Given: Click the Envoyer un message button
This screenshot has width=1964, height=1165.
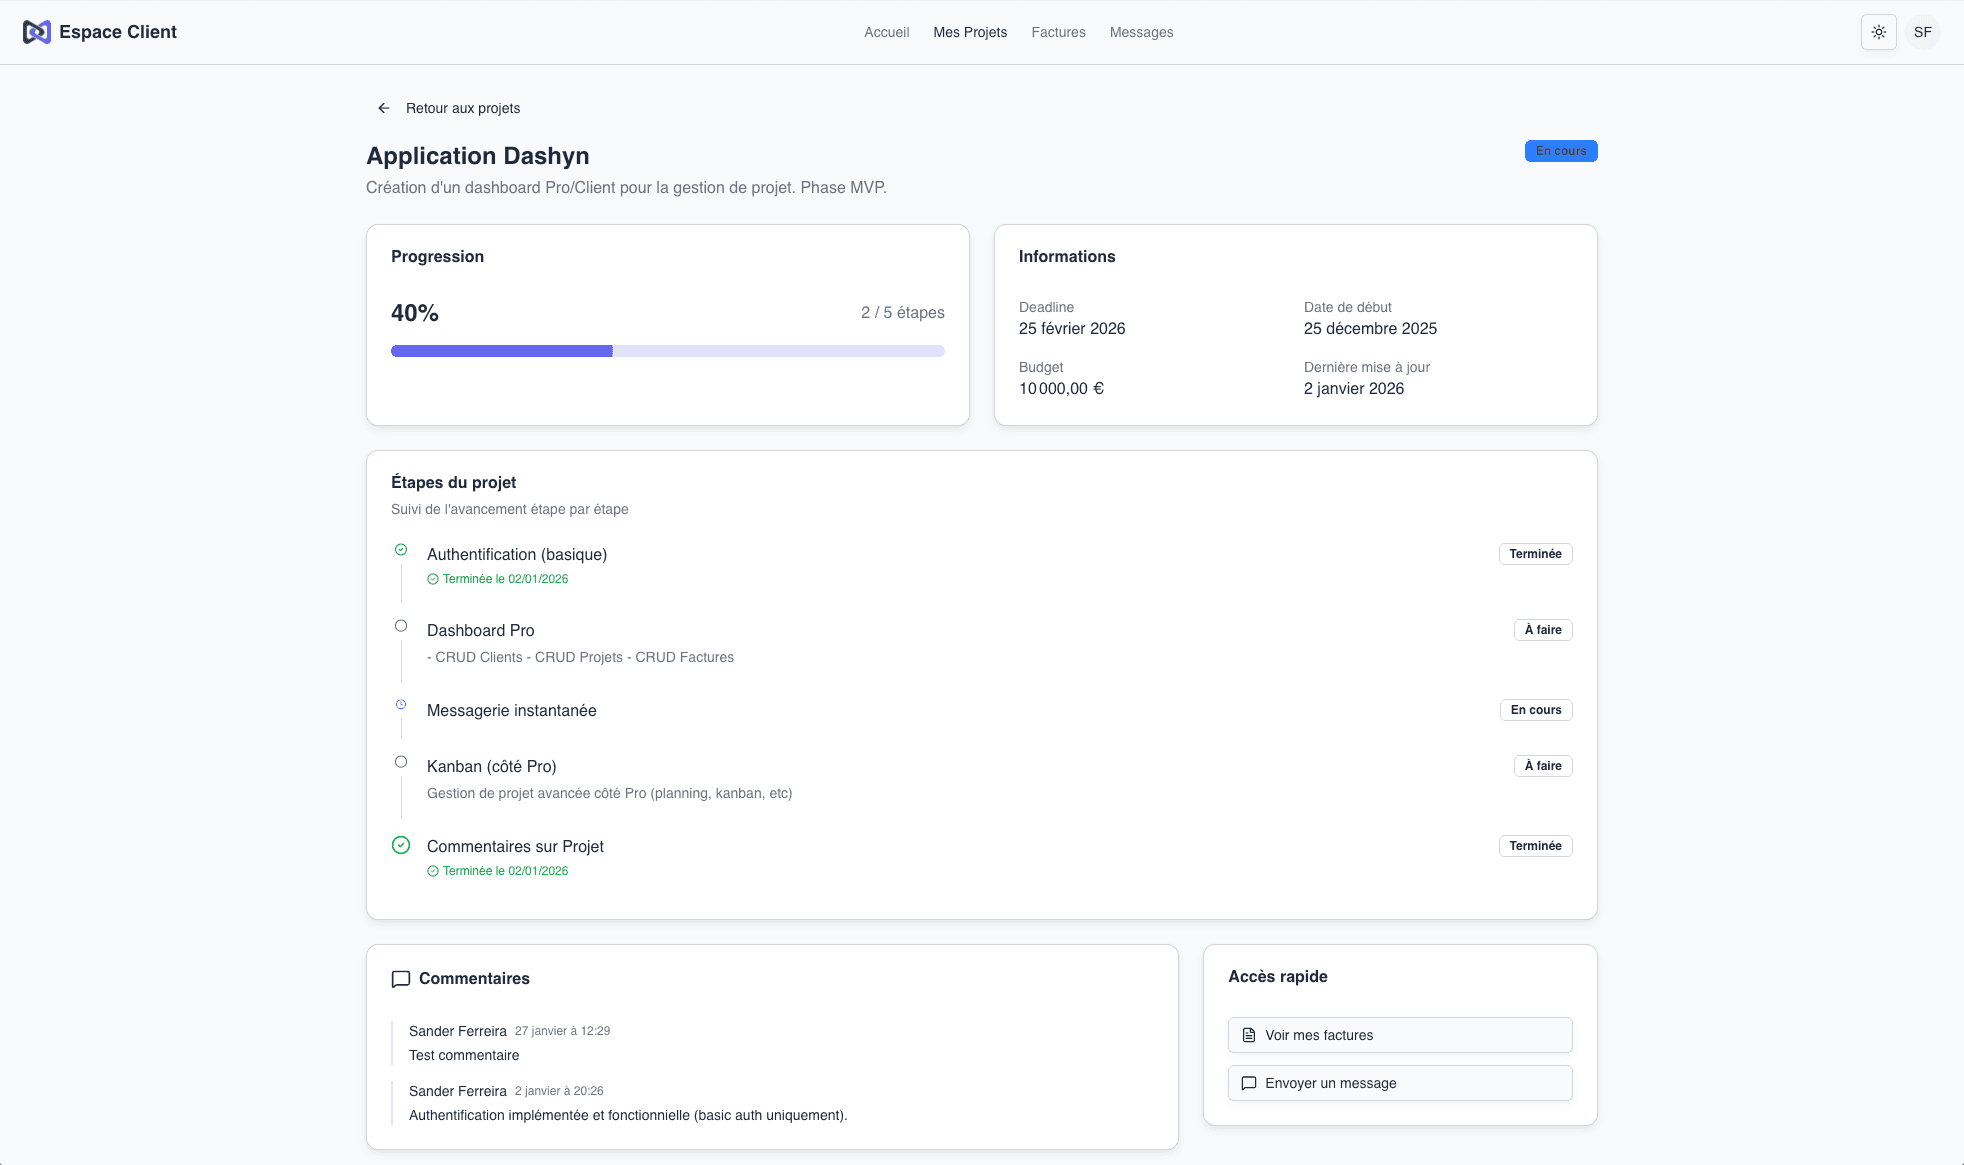Looking at the screenshot, I should [x=1399, y=1083].
